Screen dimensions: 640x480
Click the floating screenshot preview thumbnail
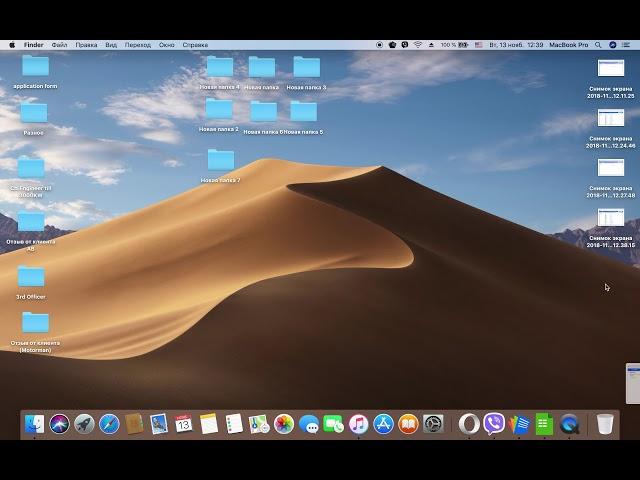[633, 383]
